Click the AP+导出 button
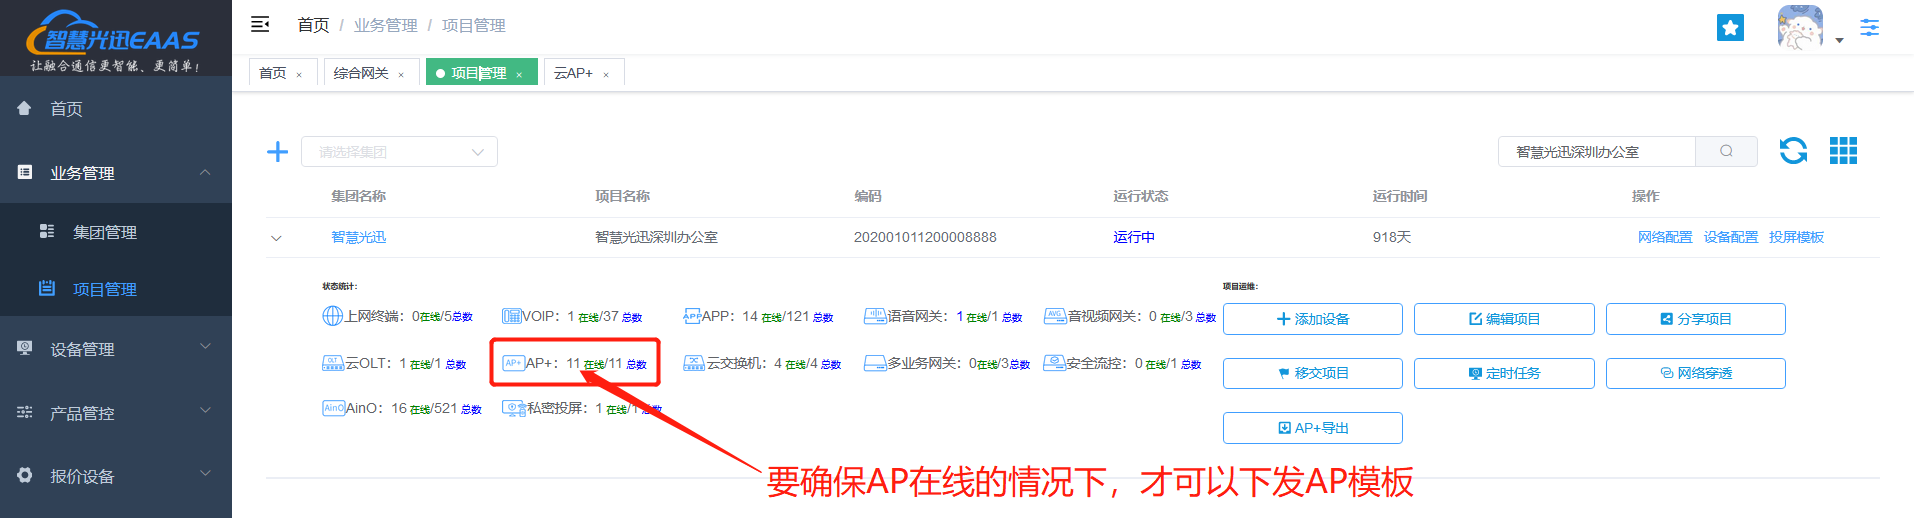The height and width of the screenshot is (518, 1914). tap(1312, 428)
